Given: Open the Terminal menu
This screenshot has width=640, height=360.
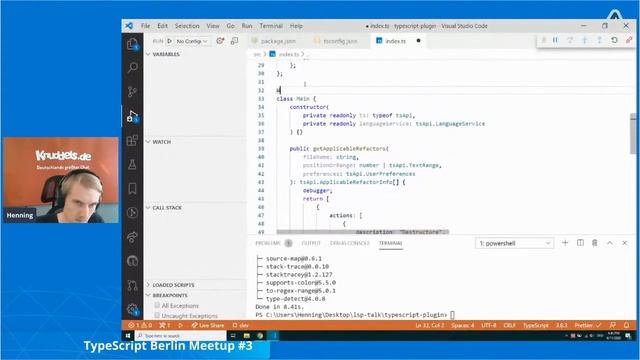Looking at the screenshot, I should [x=271, y=26].
